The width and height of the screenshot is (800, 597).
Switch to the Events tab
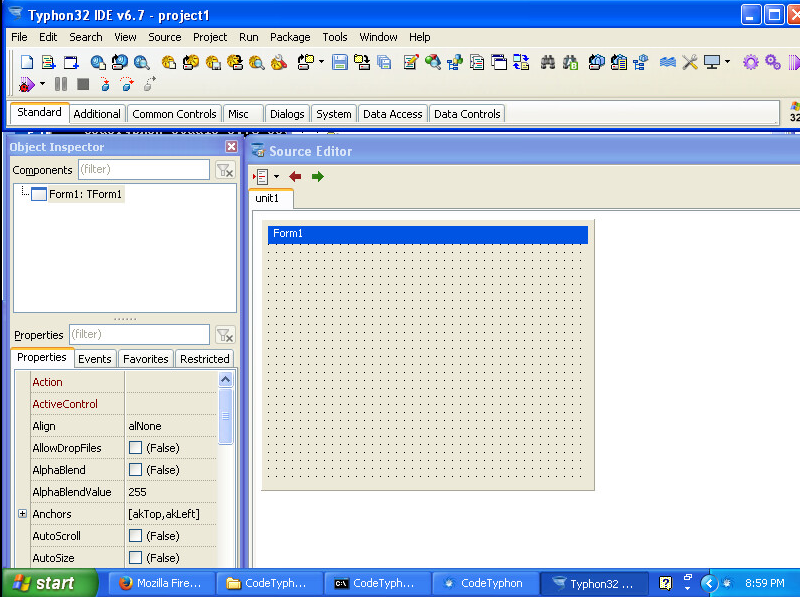click(95, 359)
